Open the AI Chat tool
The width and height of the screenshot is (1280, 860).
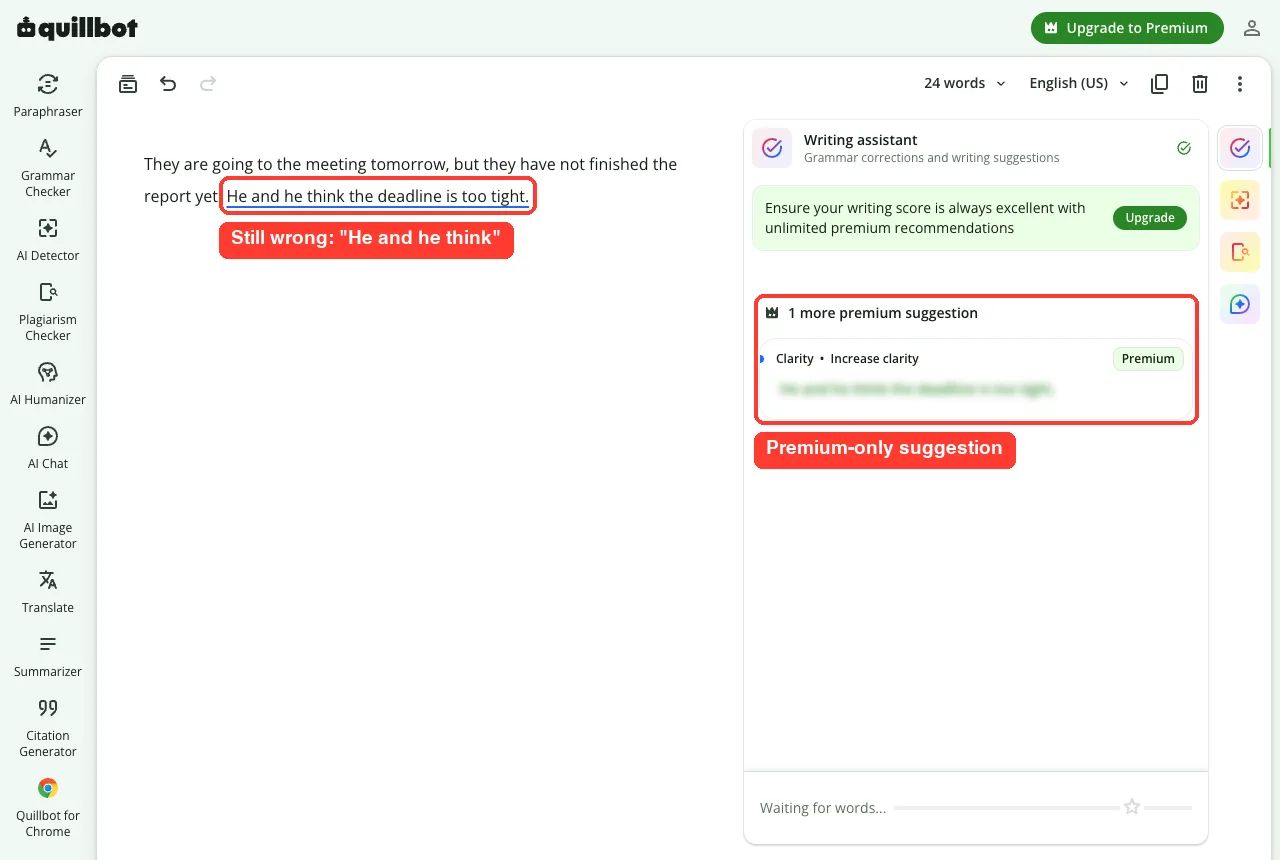pyautogui.click(x=48, y=447)
